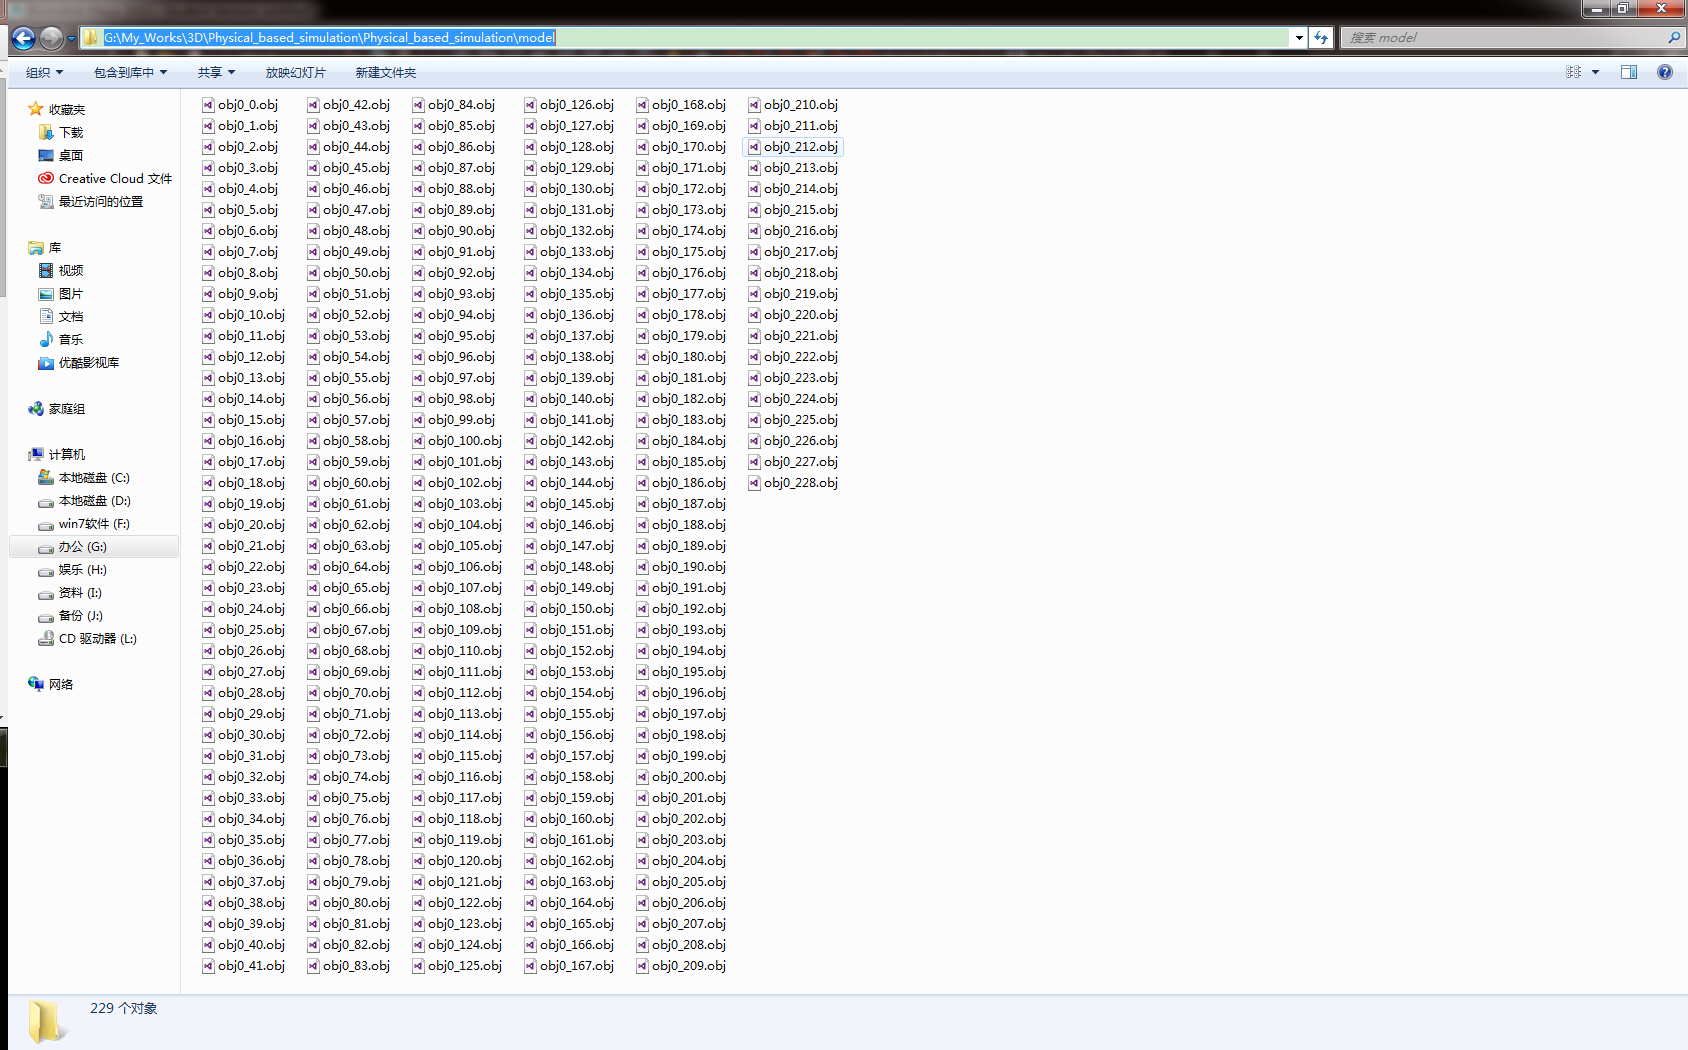This screenshot has width=1688, height=1050.
Task: Select 收藏夹 in navigation pane
Action: [57, 109]
